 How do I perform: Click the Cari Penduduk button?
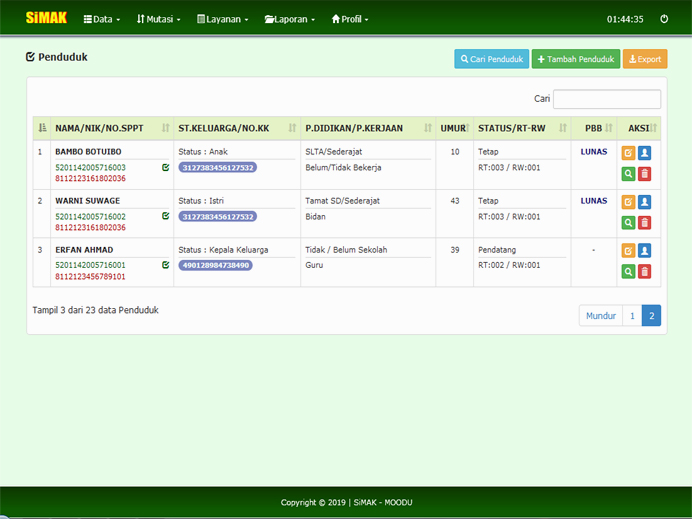pyautogui.click(x=491, y=59)
